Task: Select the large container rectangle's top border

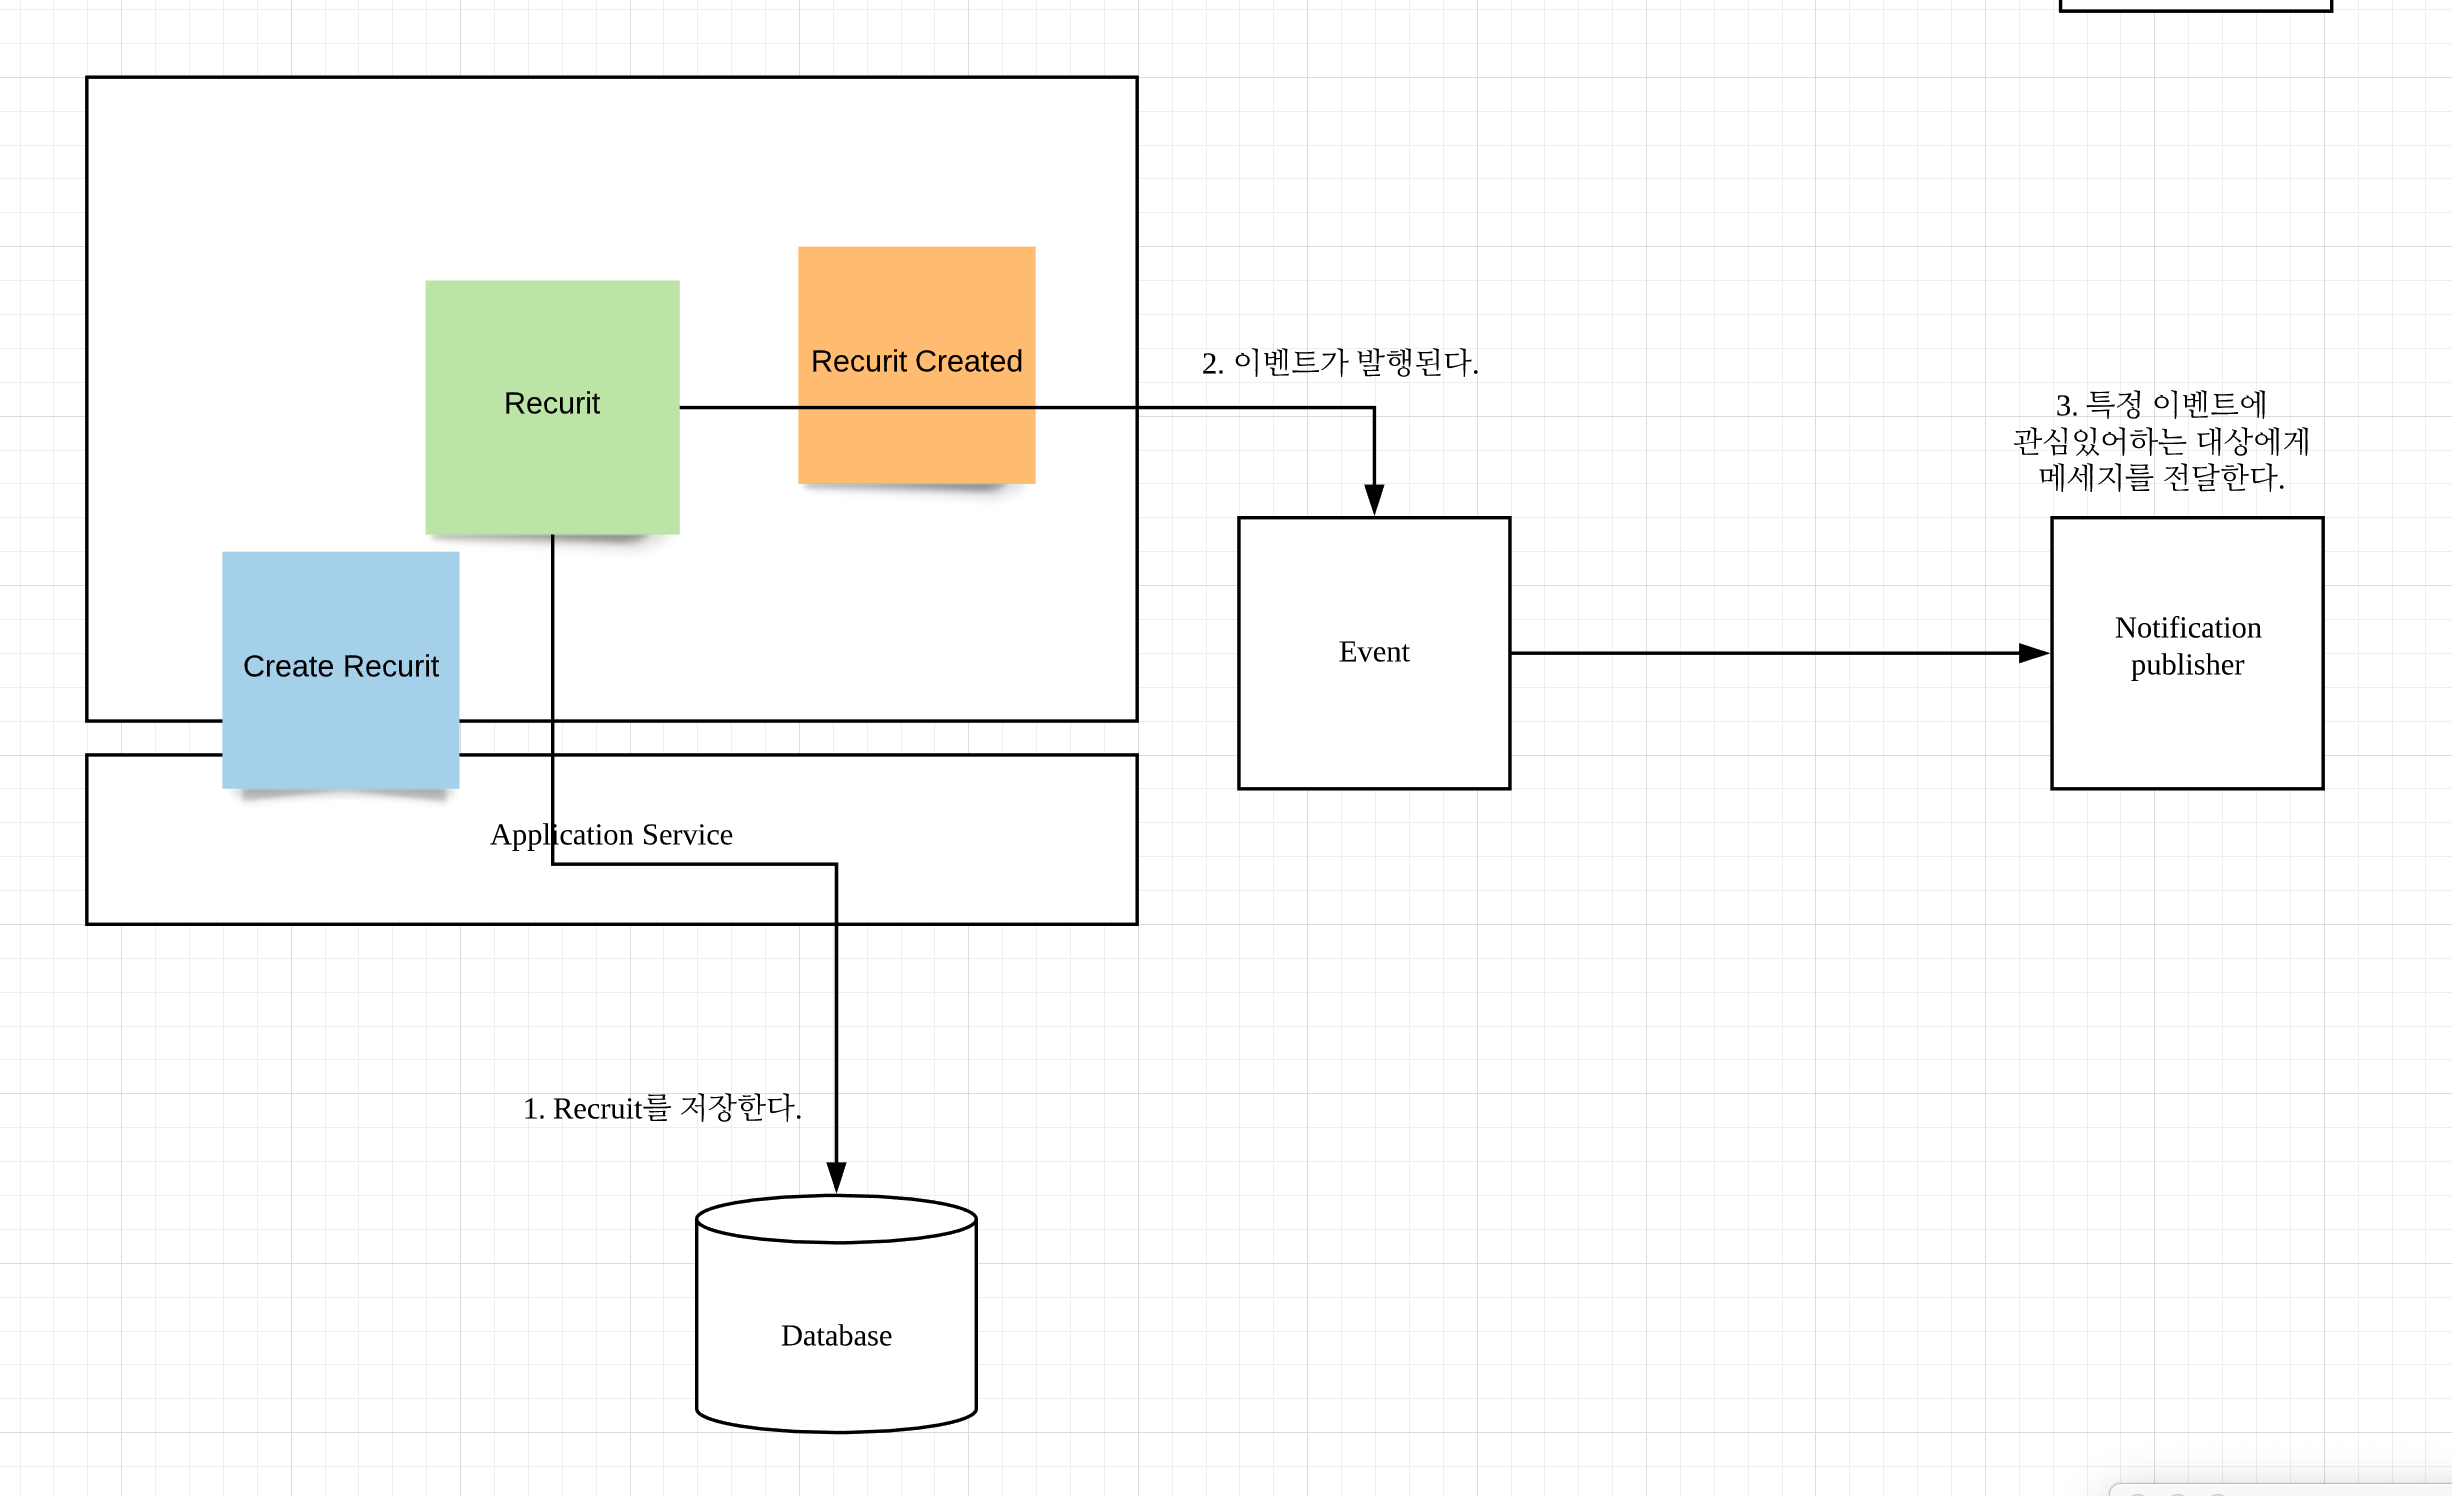Action: [610, 77]
